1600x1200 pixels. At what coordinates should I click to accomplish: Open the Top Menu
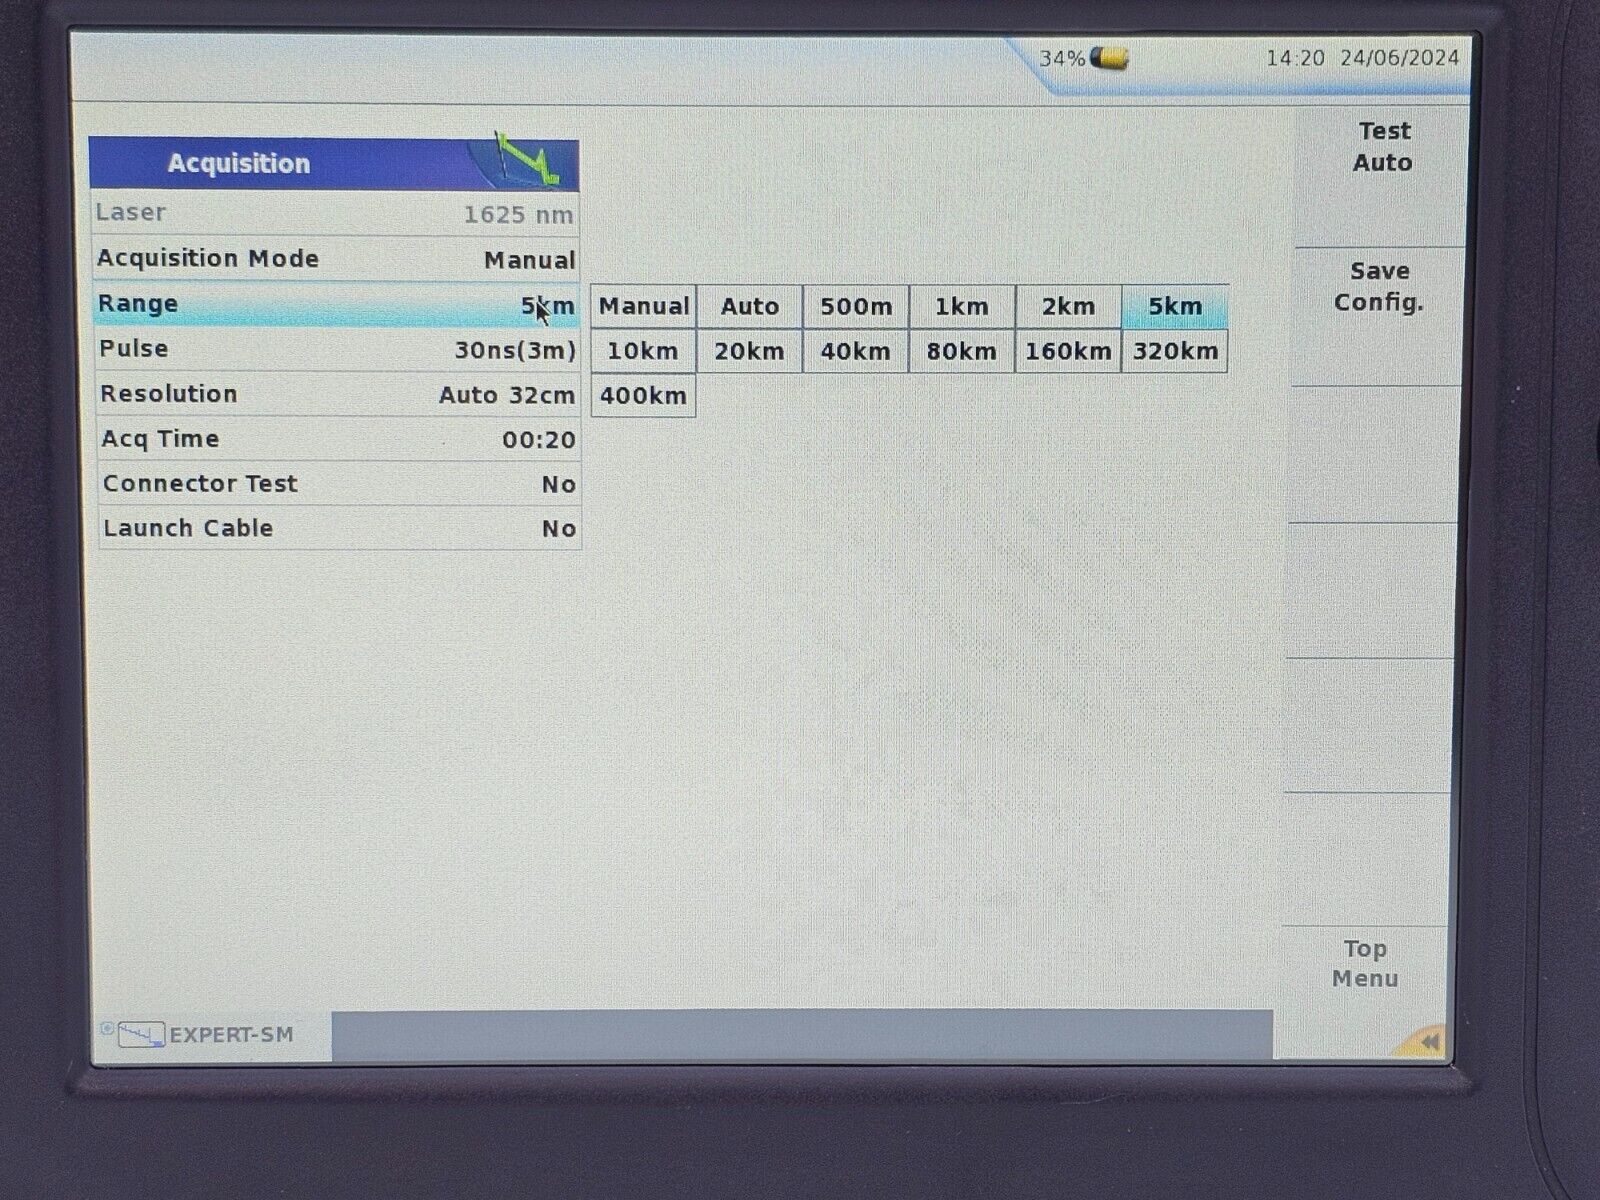1365,963
